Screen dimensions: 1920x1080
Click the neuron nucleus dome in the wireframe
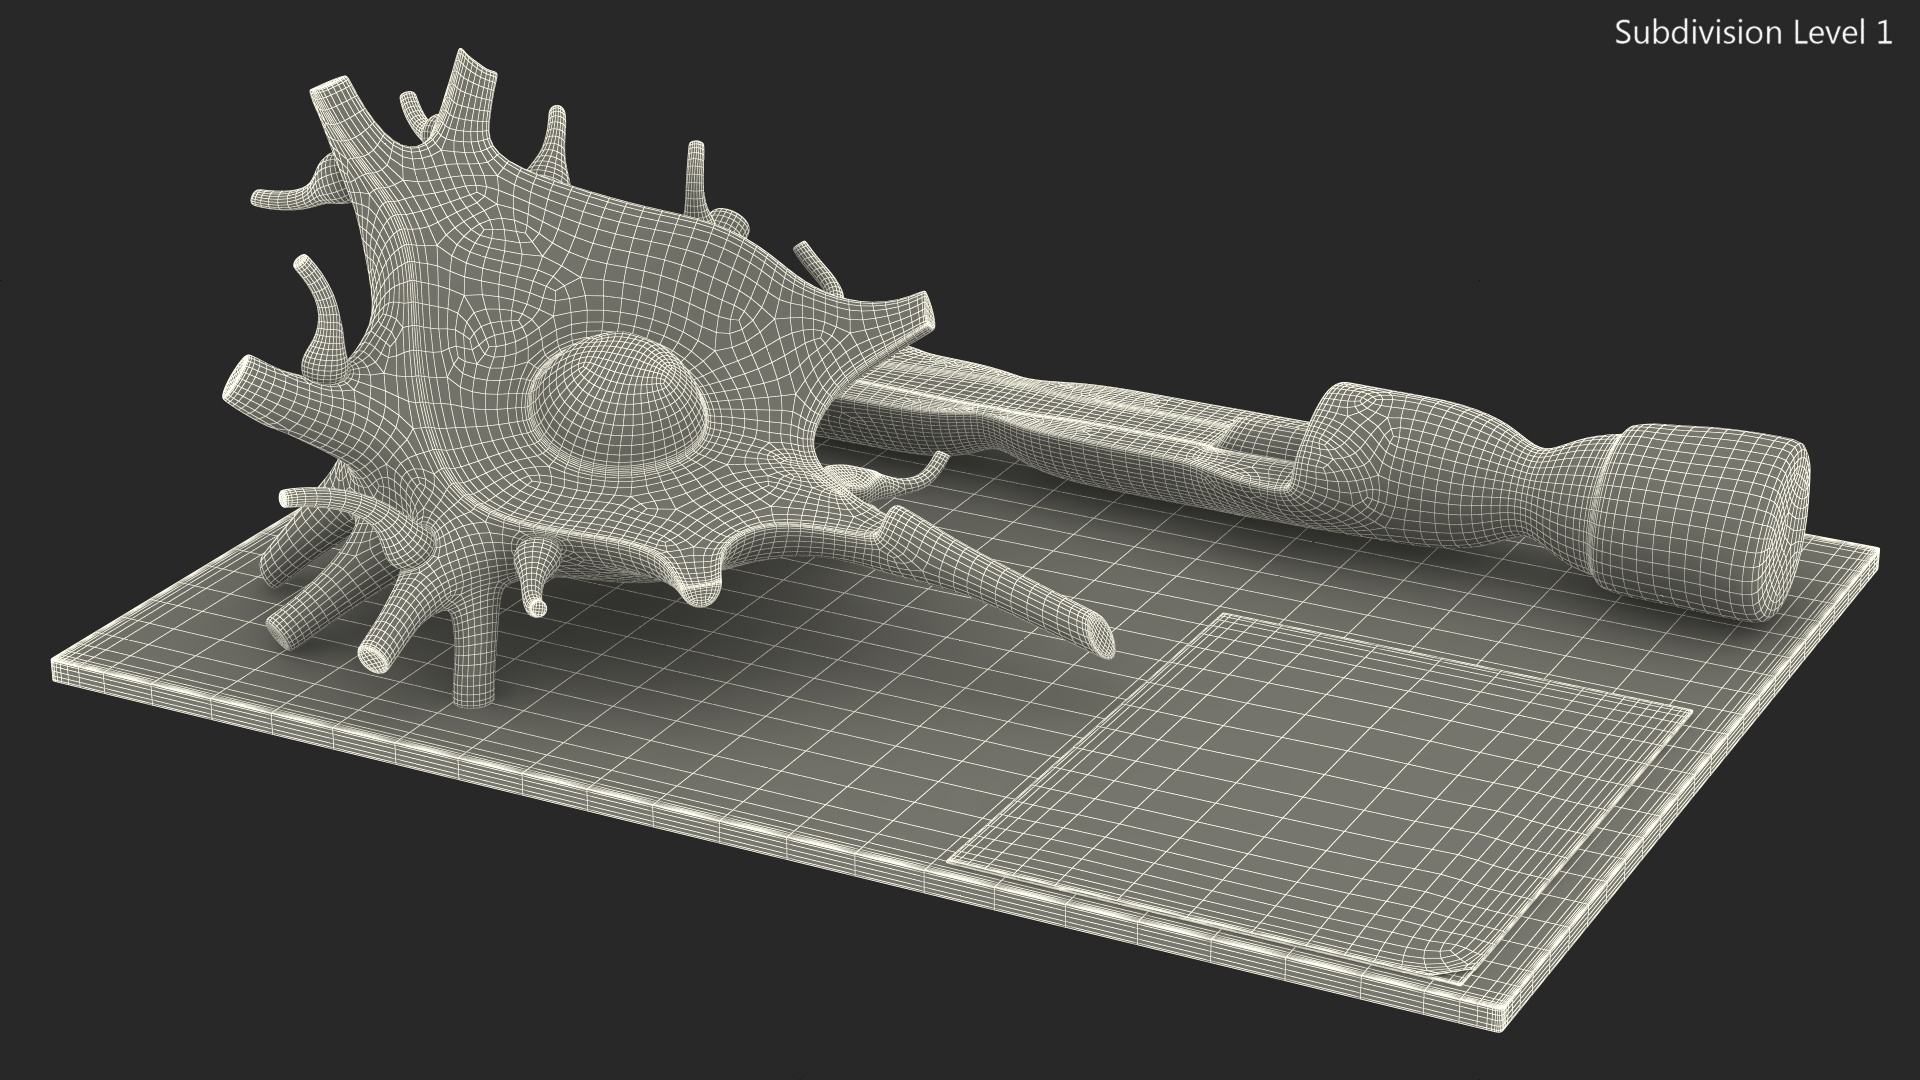point(617,400)
